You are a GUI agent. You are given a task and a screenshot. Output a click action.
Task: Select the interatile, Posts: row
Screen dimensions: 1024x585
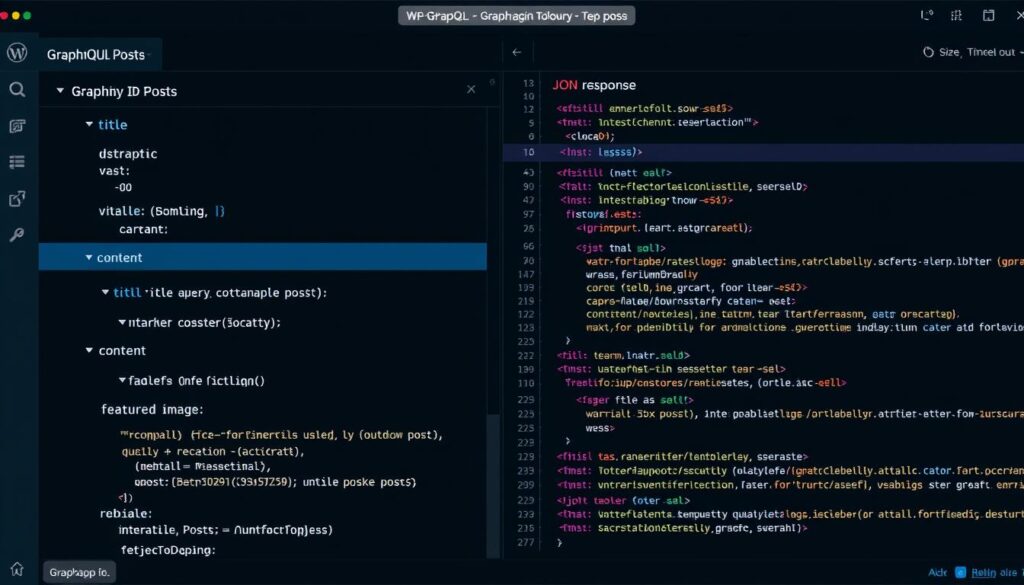coord(225,530)
